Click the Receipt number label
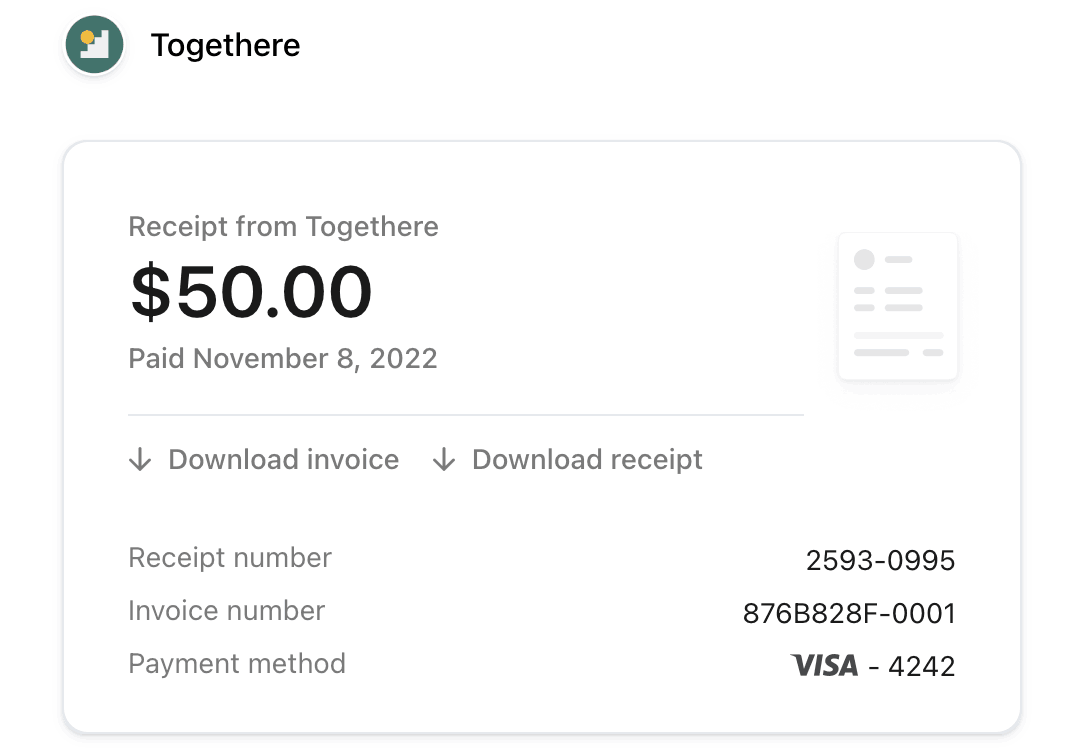Viewport: 1076px width, 750px height. coord(230,558)
